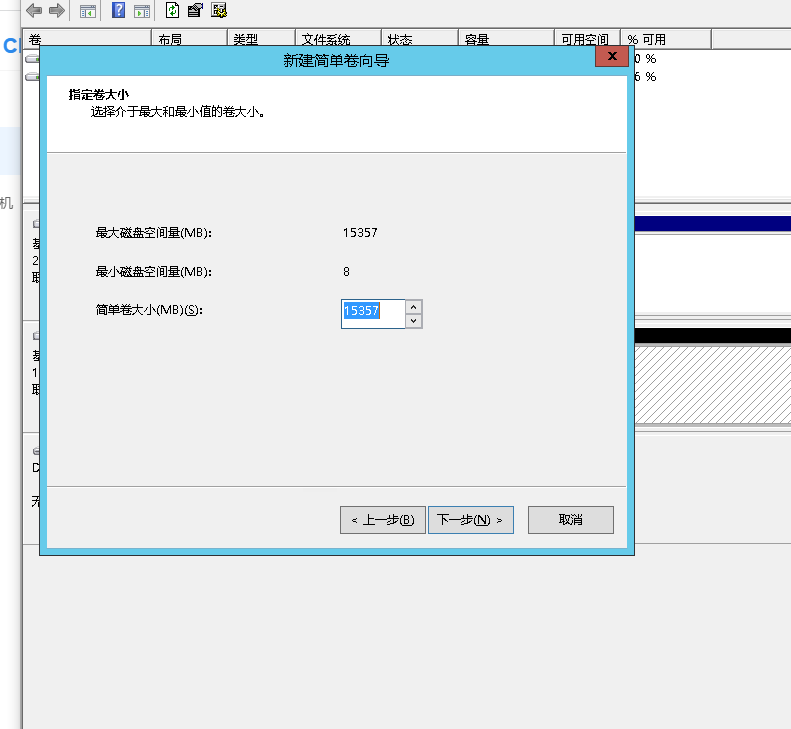Click the Forward arrow in the toolbar
791x729 pixels.
click(57, 11)
